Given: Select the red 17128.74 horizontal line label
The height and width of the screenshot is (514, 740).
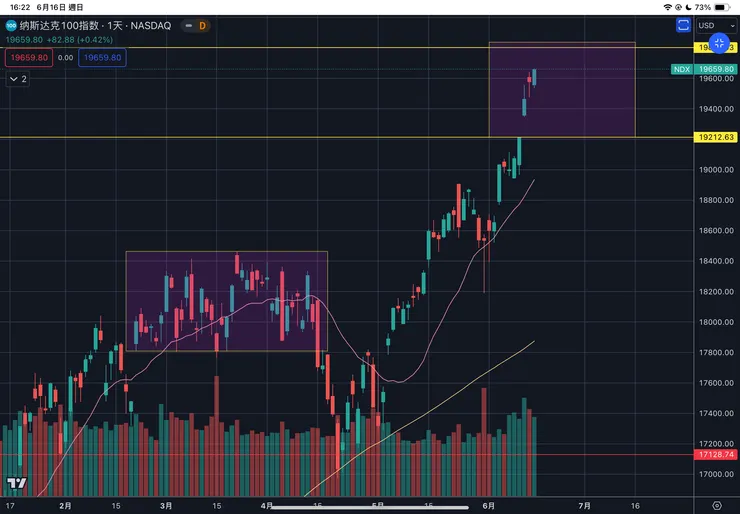Looking at the screenshot, I should click(716, 455).
